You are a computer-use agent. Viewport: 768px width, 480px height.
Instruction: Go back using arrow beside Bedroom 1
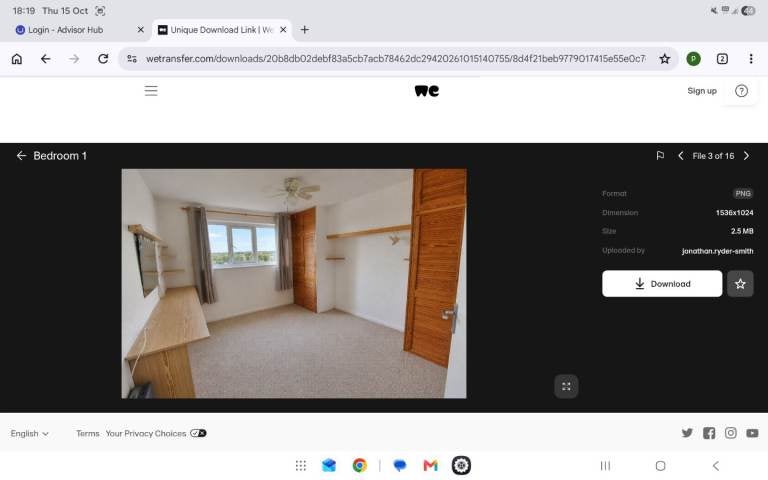pyautogui.click(x=21, y=156)
